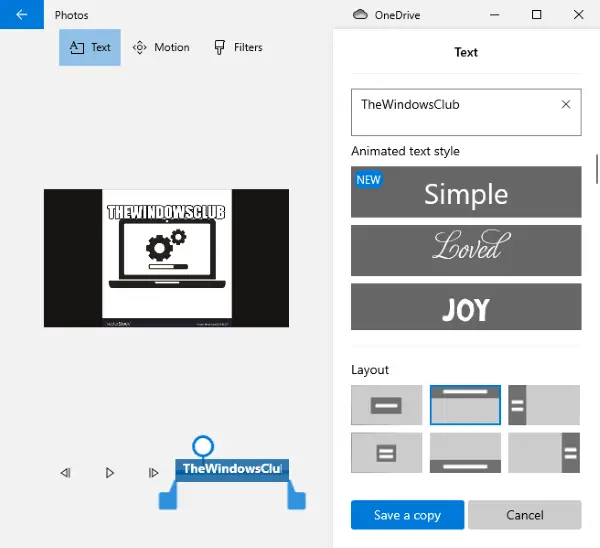Switch to the Motion tab
600x548 pixels.
click(161, 47)
